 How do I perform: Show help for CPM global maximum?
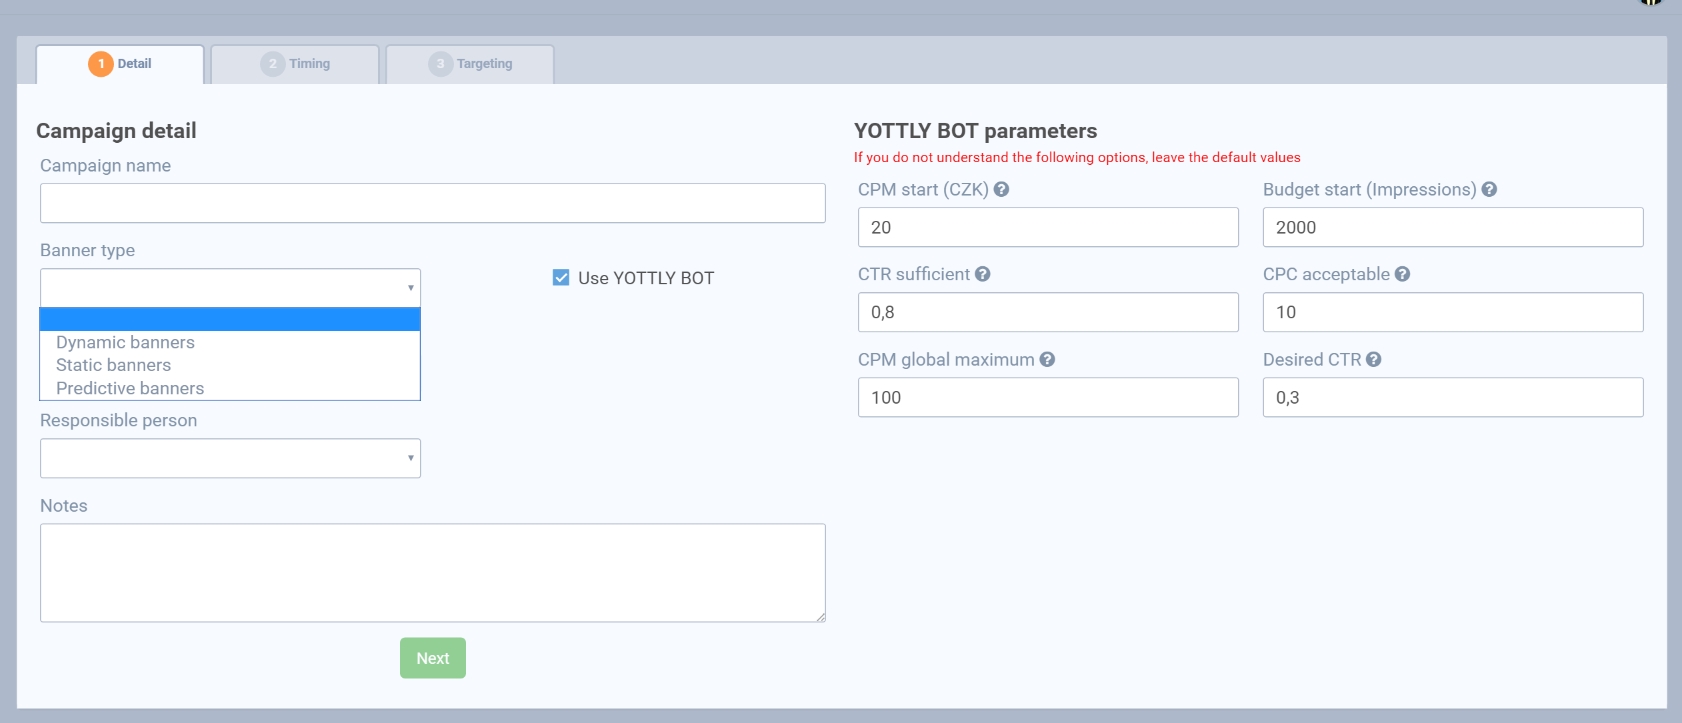click(x=1047, y=359)
